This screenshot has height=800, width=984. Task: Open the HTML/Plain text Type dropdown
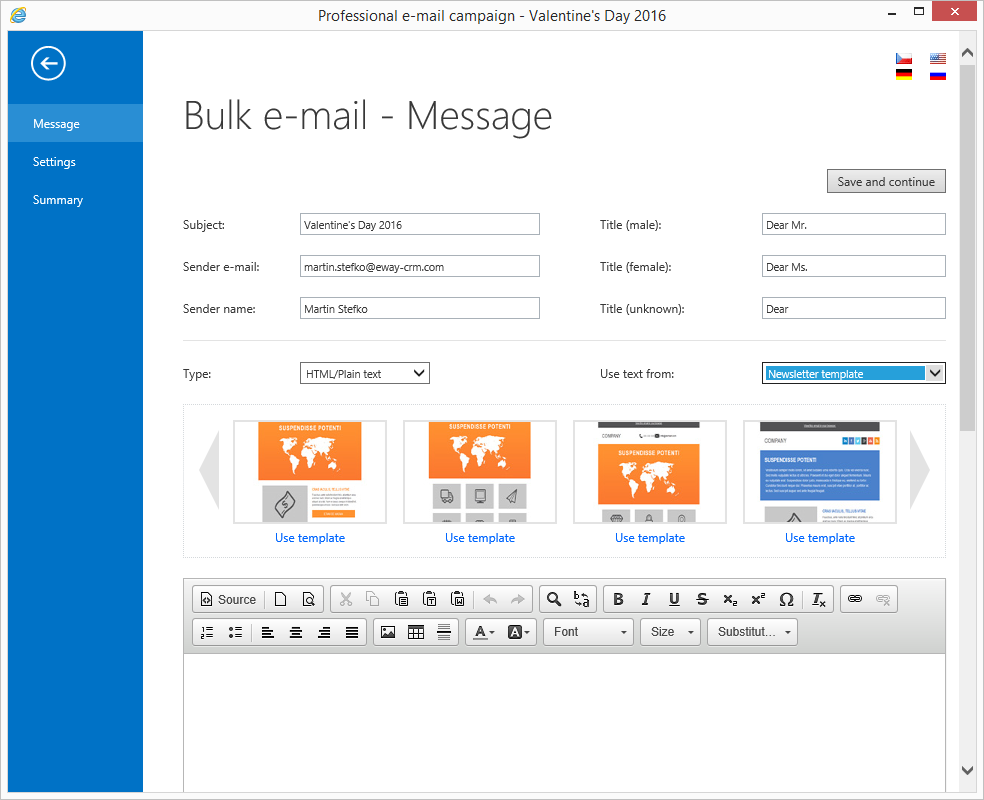364,372
